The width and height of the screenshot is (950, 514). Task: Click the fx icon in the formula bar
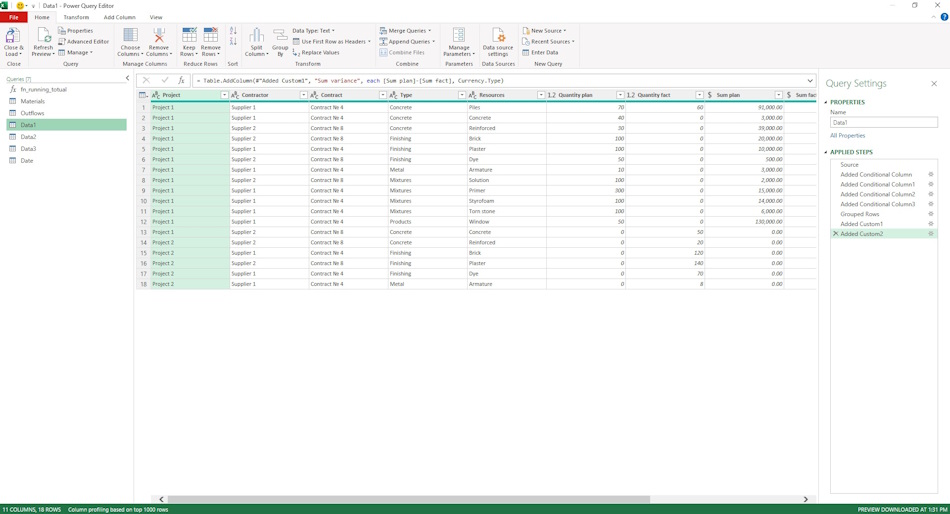coord(181,80)
